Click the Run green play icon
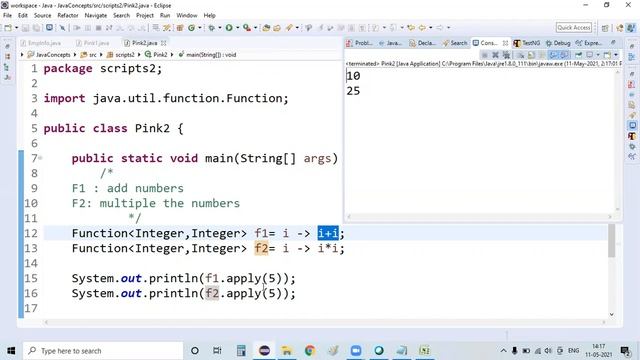 (x=229, y=28)
